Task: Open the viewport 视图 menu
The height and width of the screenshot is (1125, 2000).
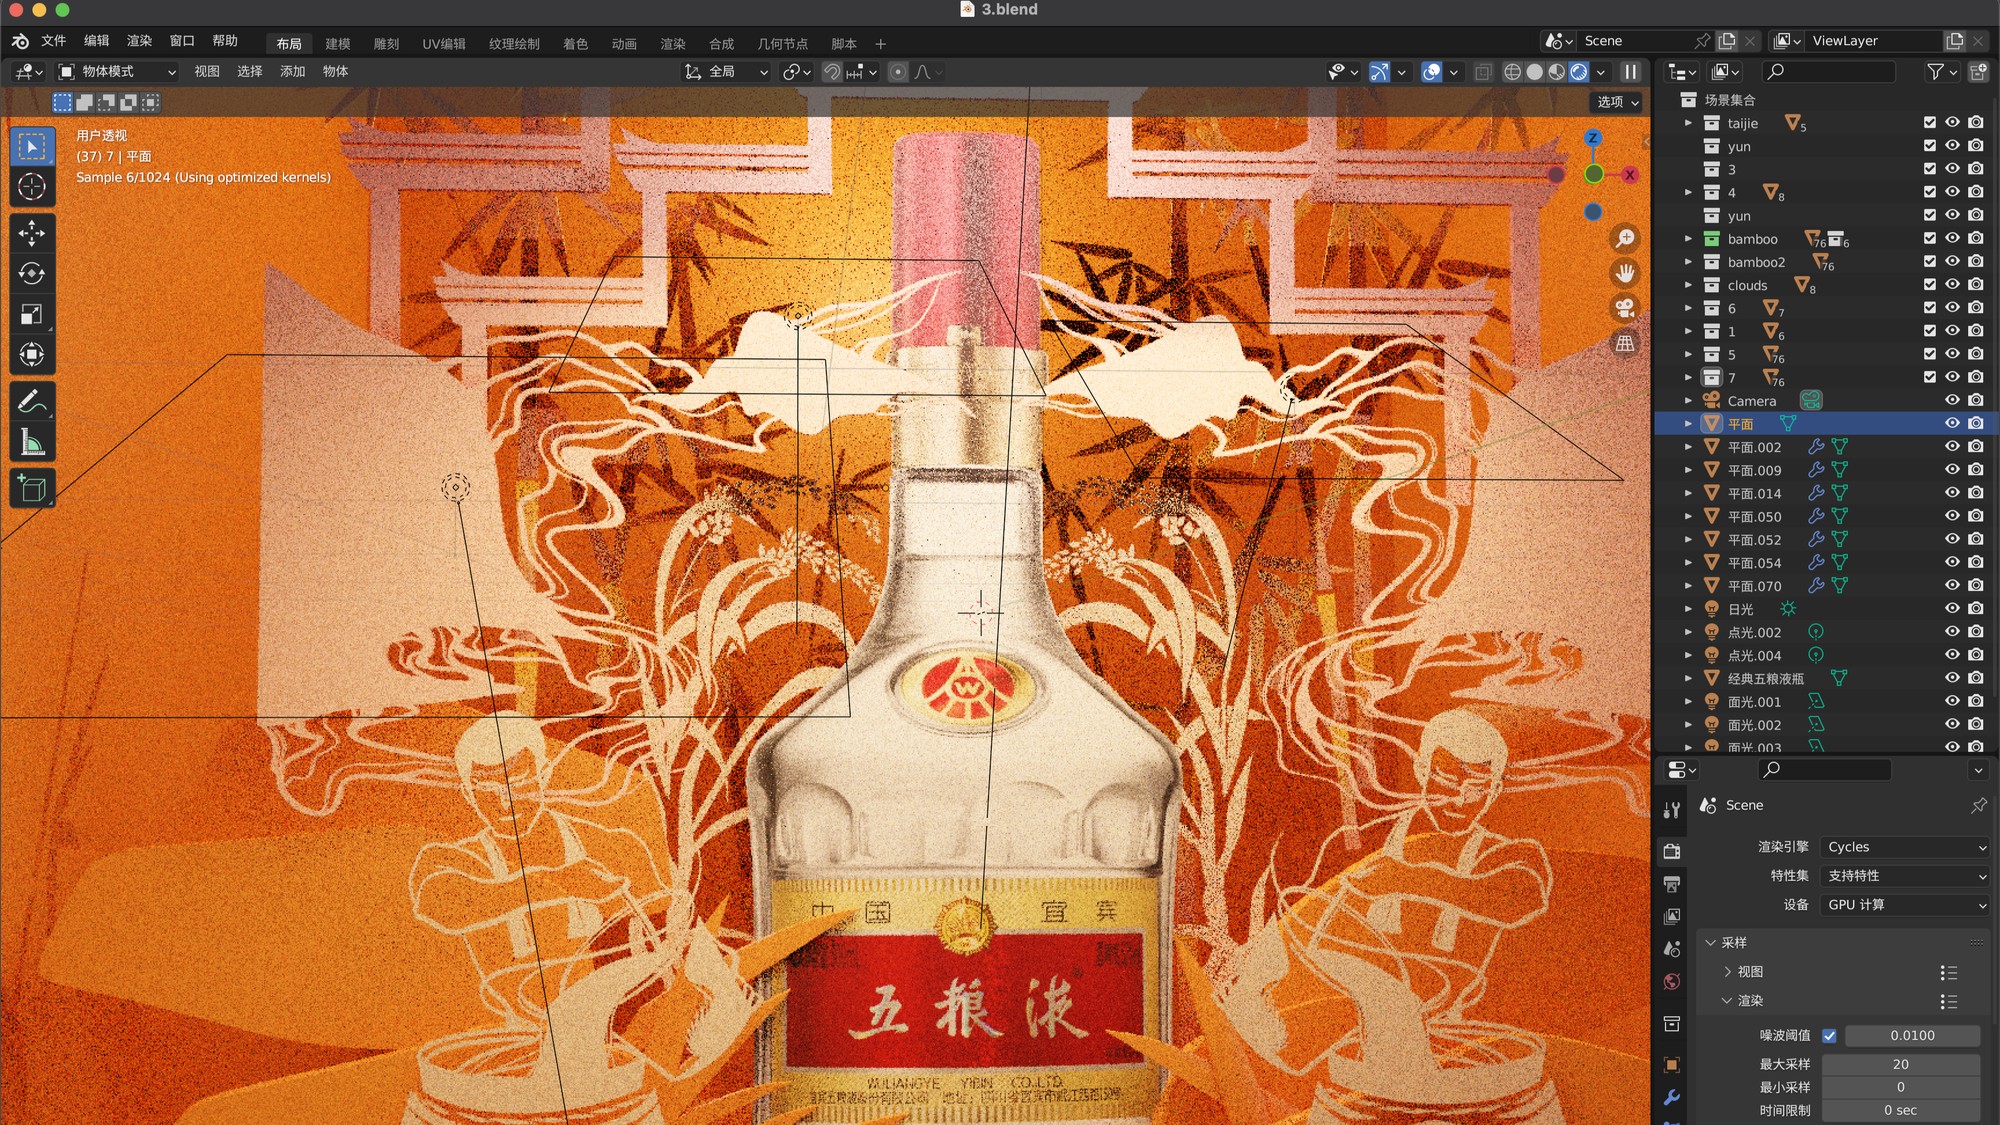Action: [x=207, y=72]
